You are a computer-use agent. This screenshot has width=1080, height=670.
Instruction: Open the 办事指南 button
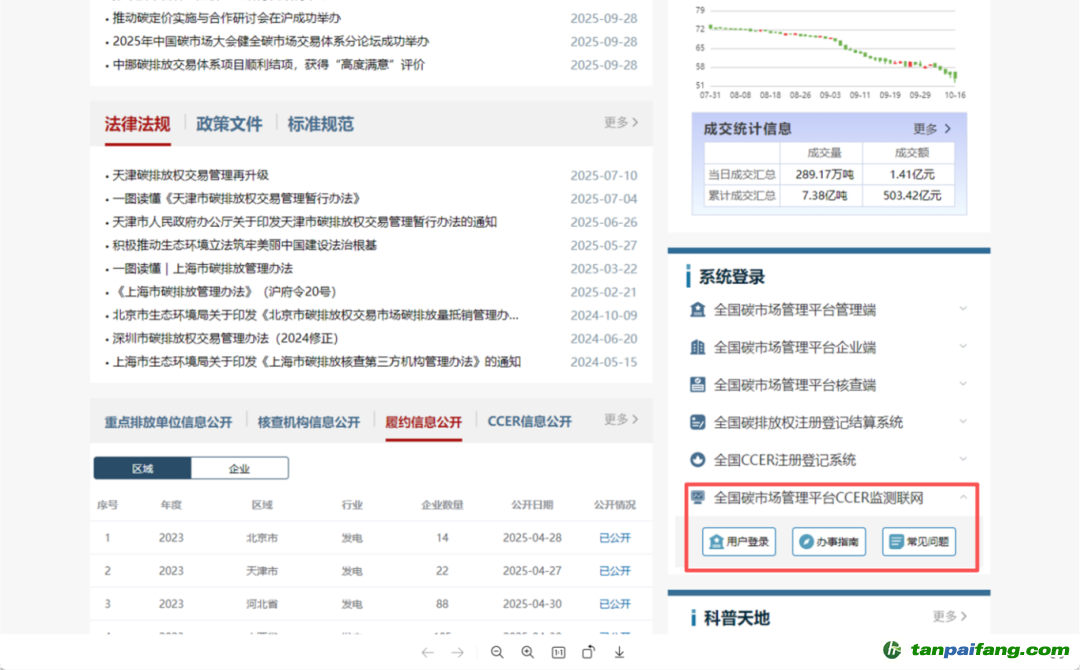coord(829,542)
